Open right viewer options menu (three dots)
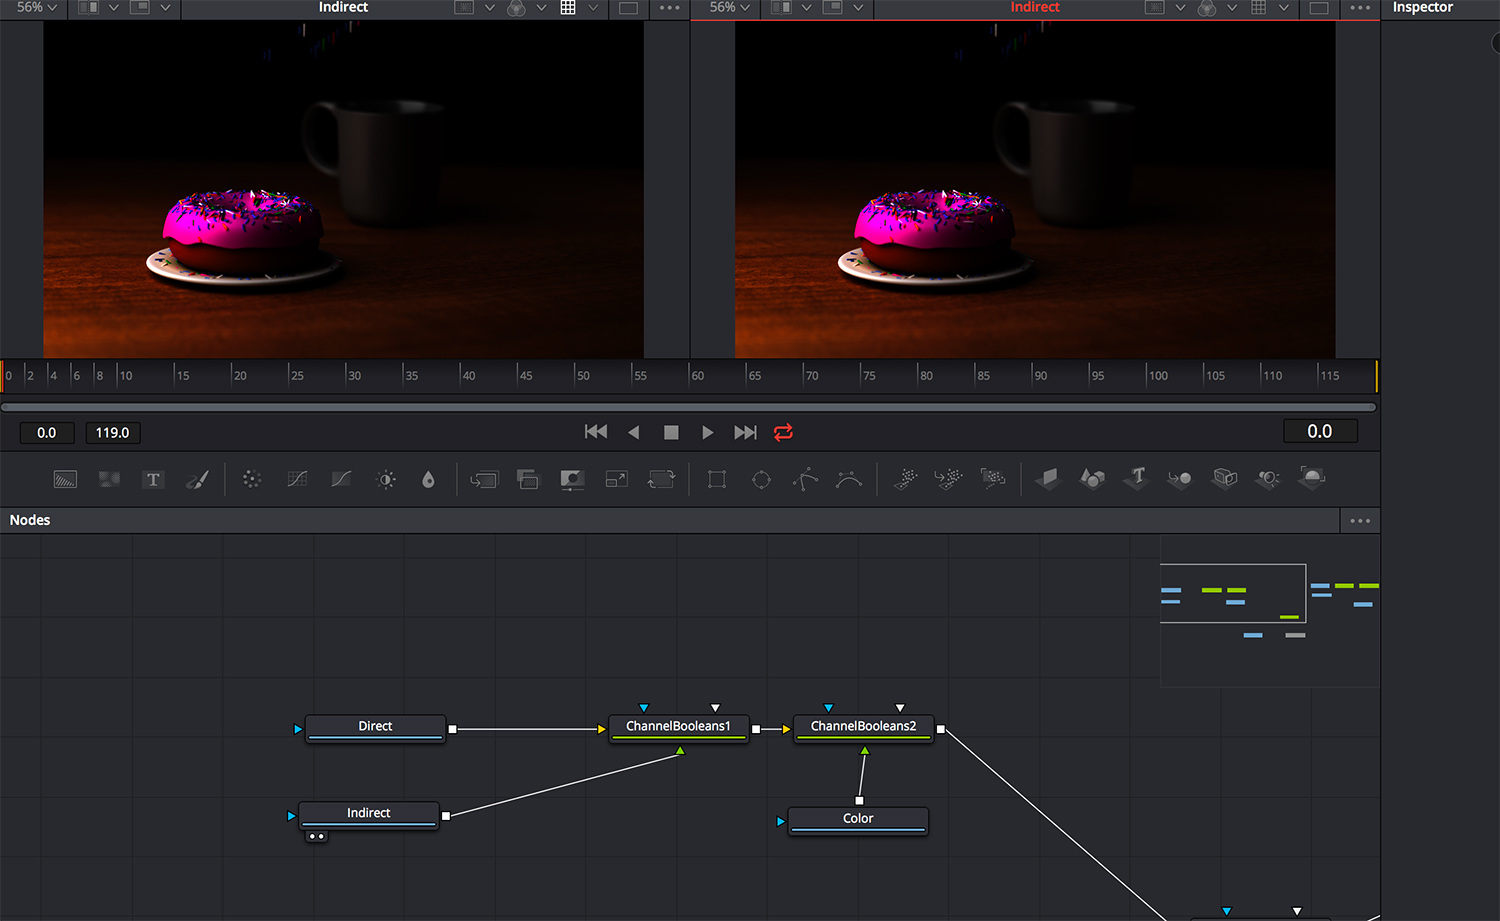 coord(1360,8)
